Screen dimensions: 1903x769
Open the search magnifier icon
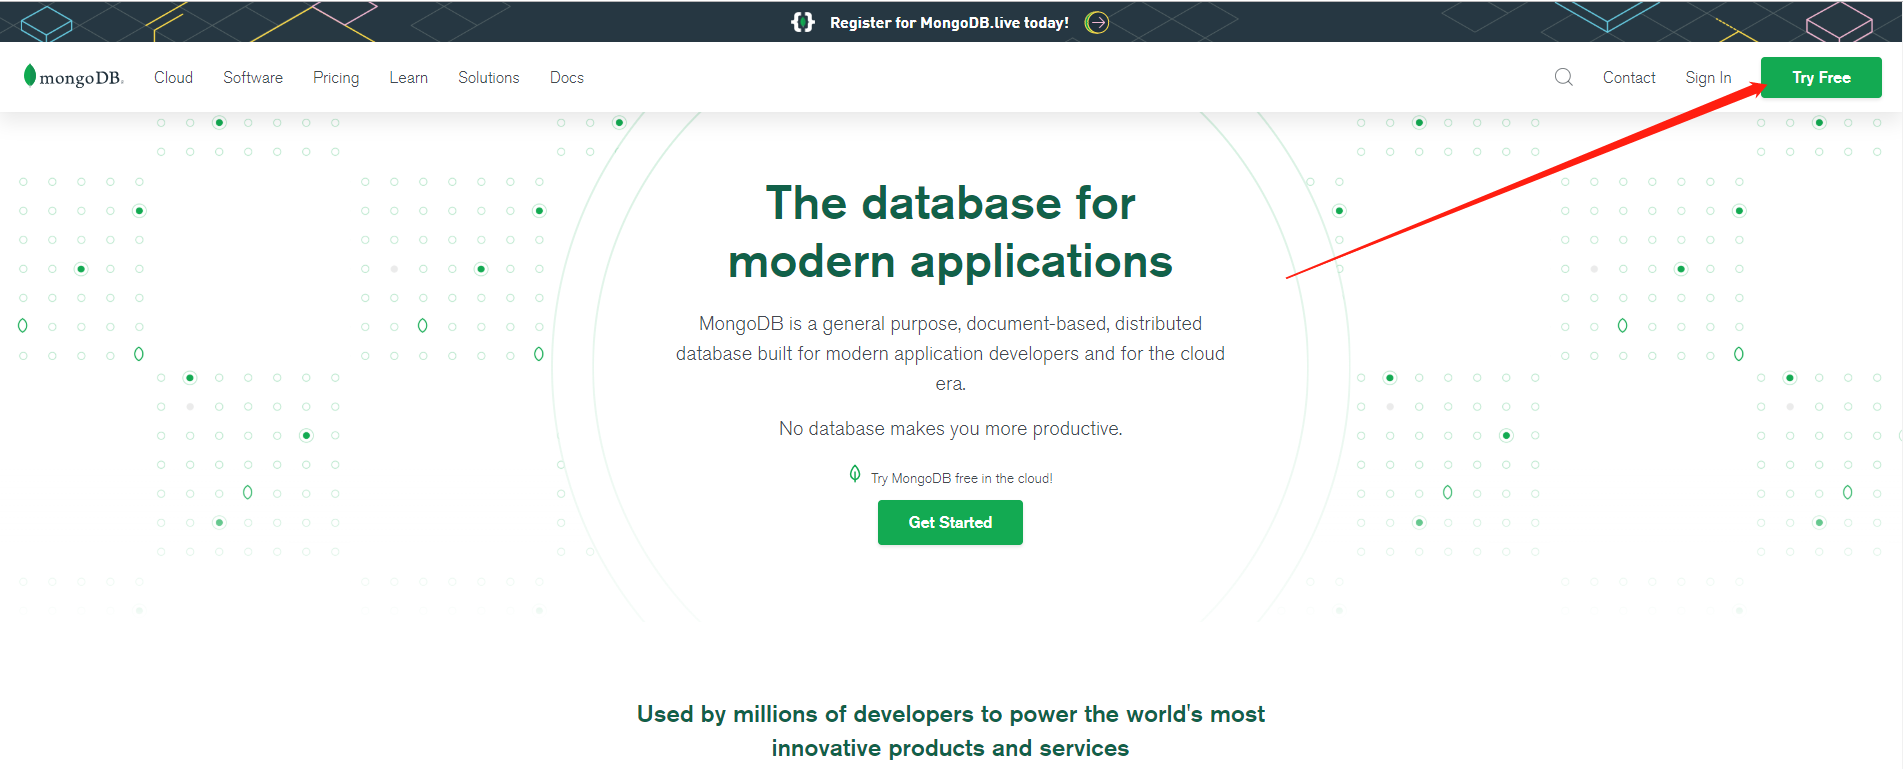click(x=1564, y=77)
